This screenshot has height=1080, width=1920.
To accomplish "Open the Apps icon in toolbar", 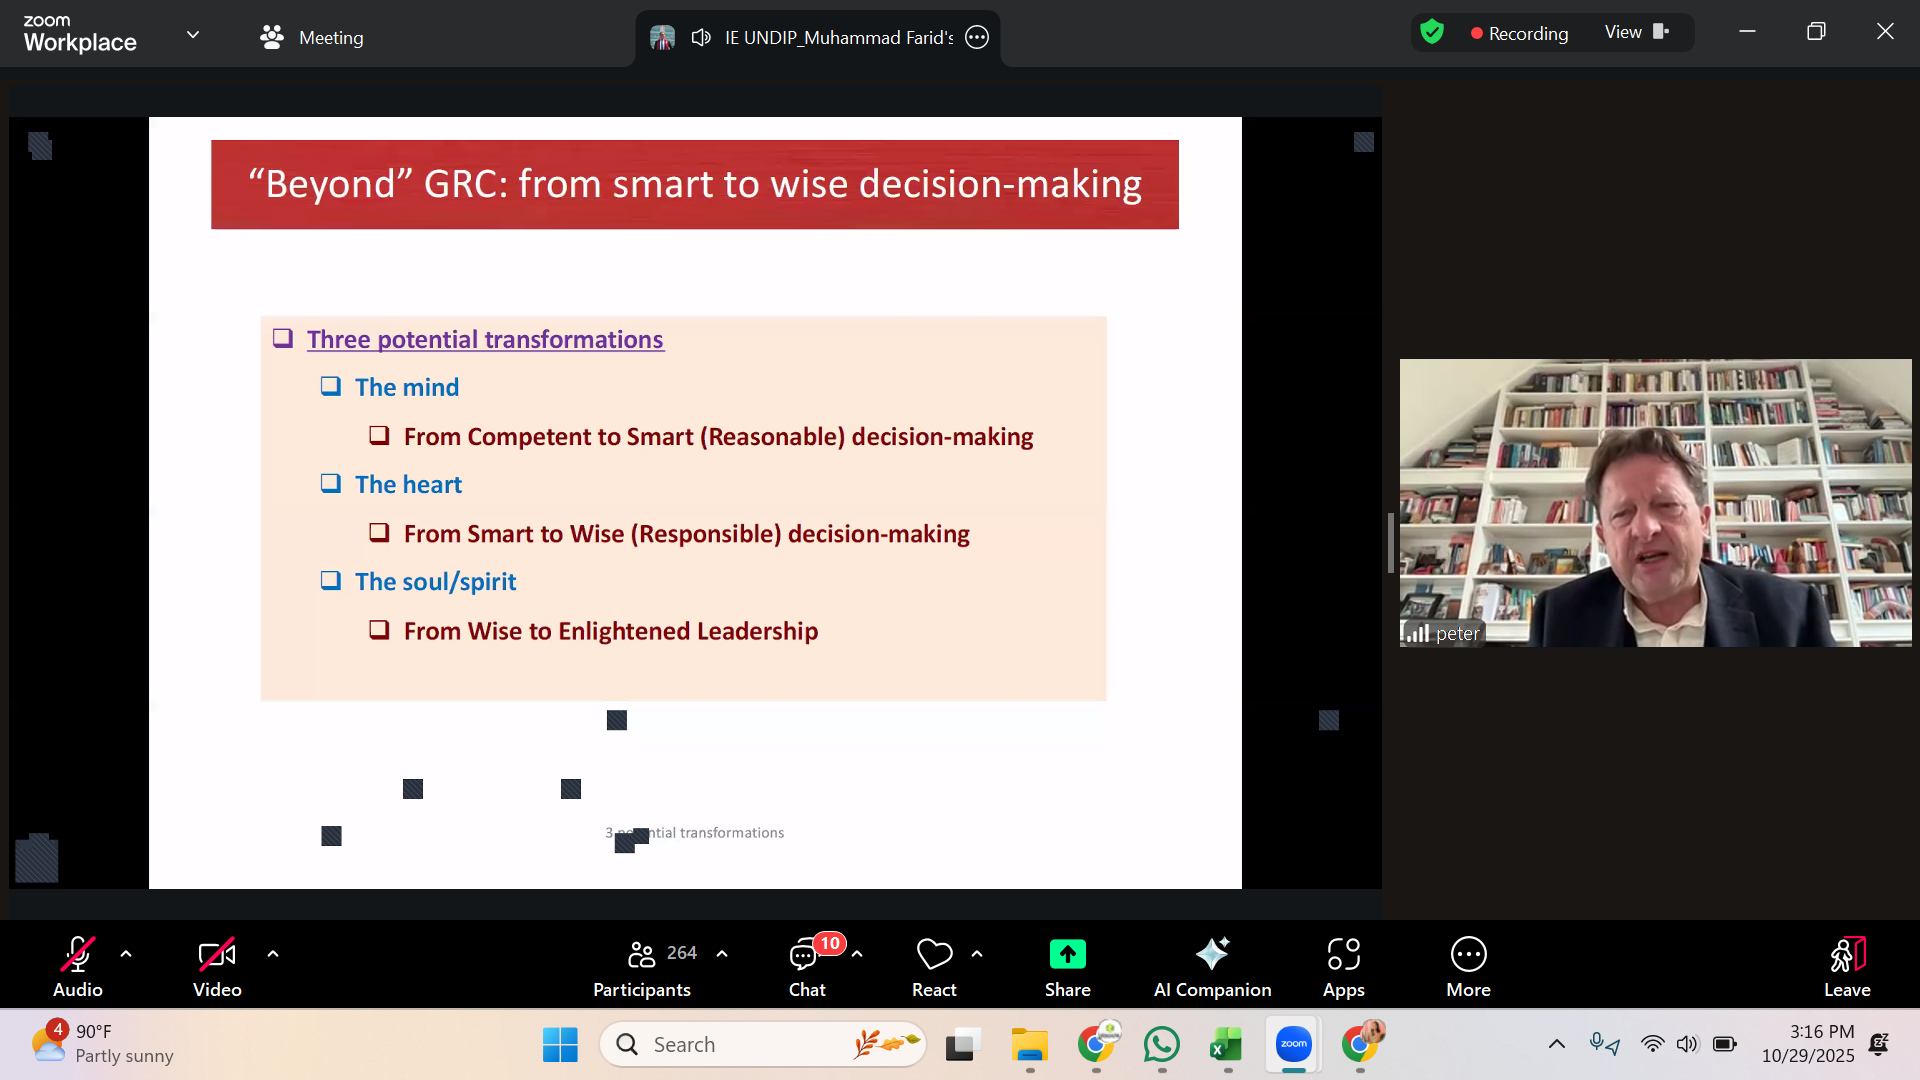I will click(1343, 967).
